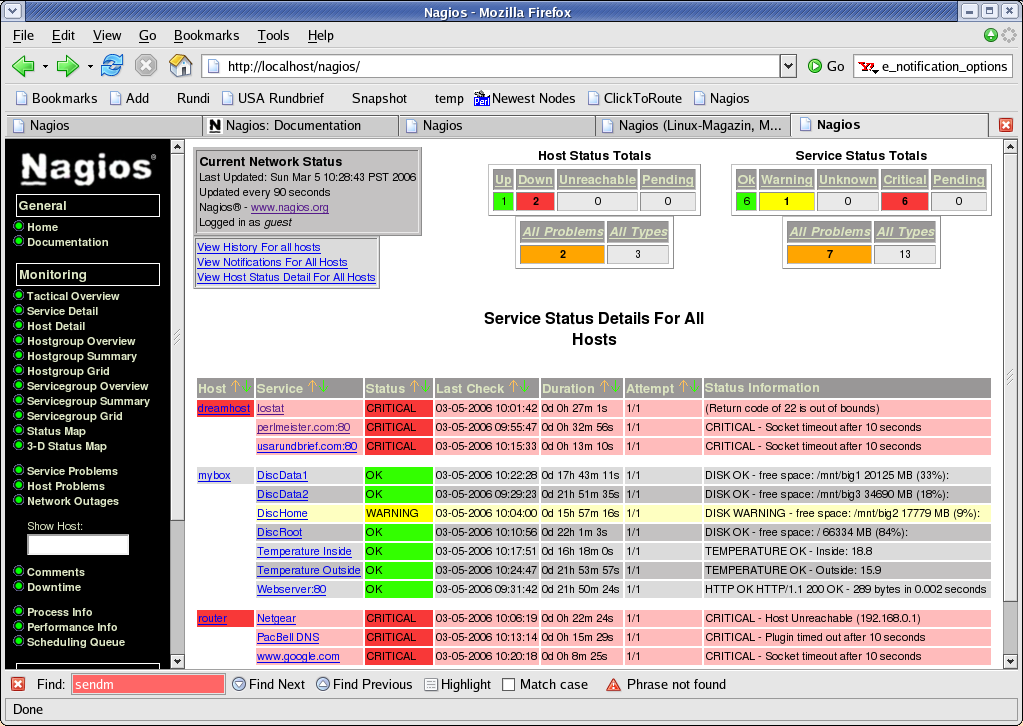Open the View menu
Screen dimensions: 1023x726
(106, 35)
